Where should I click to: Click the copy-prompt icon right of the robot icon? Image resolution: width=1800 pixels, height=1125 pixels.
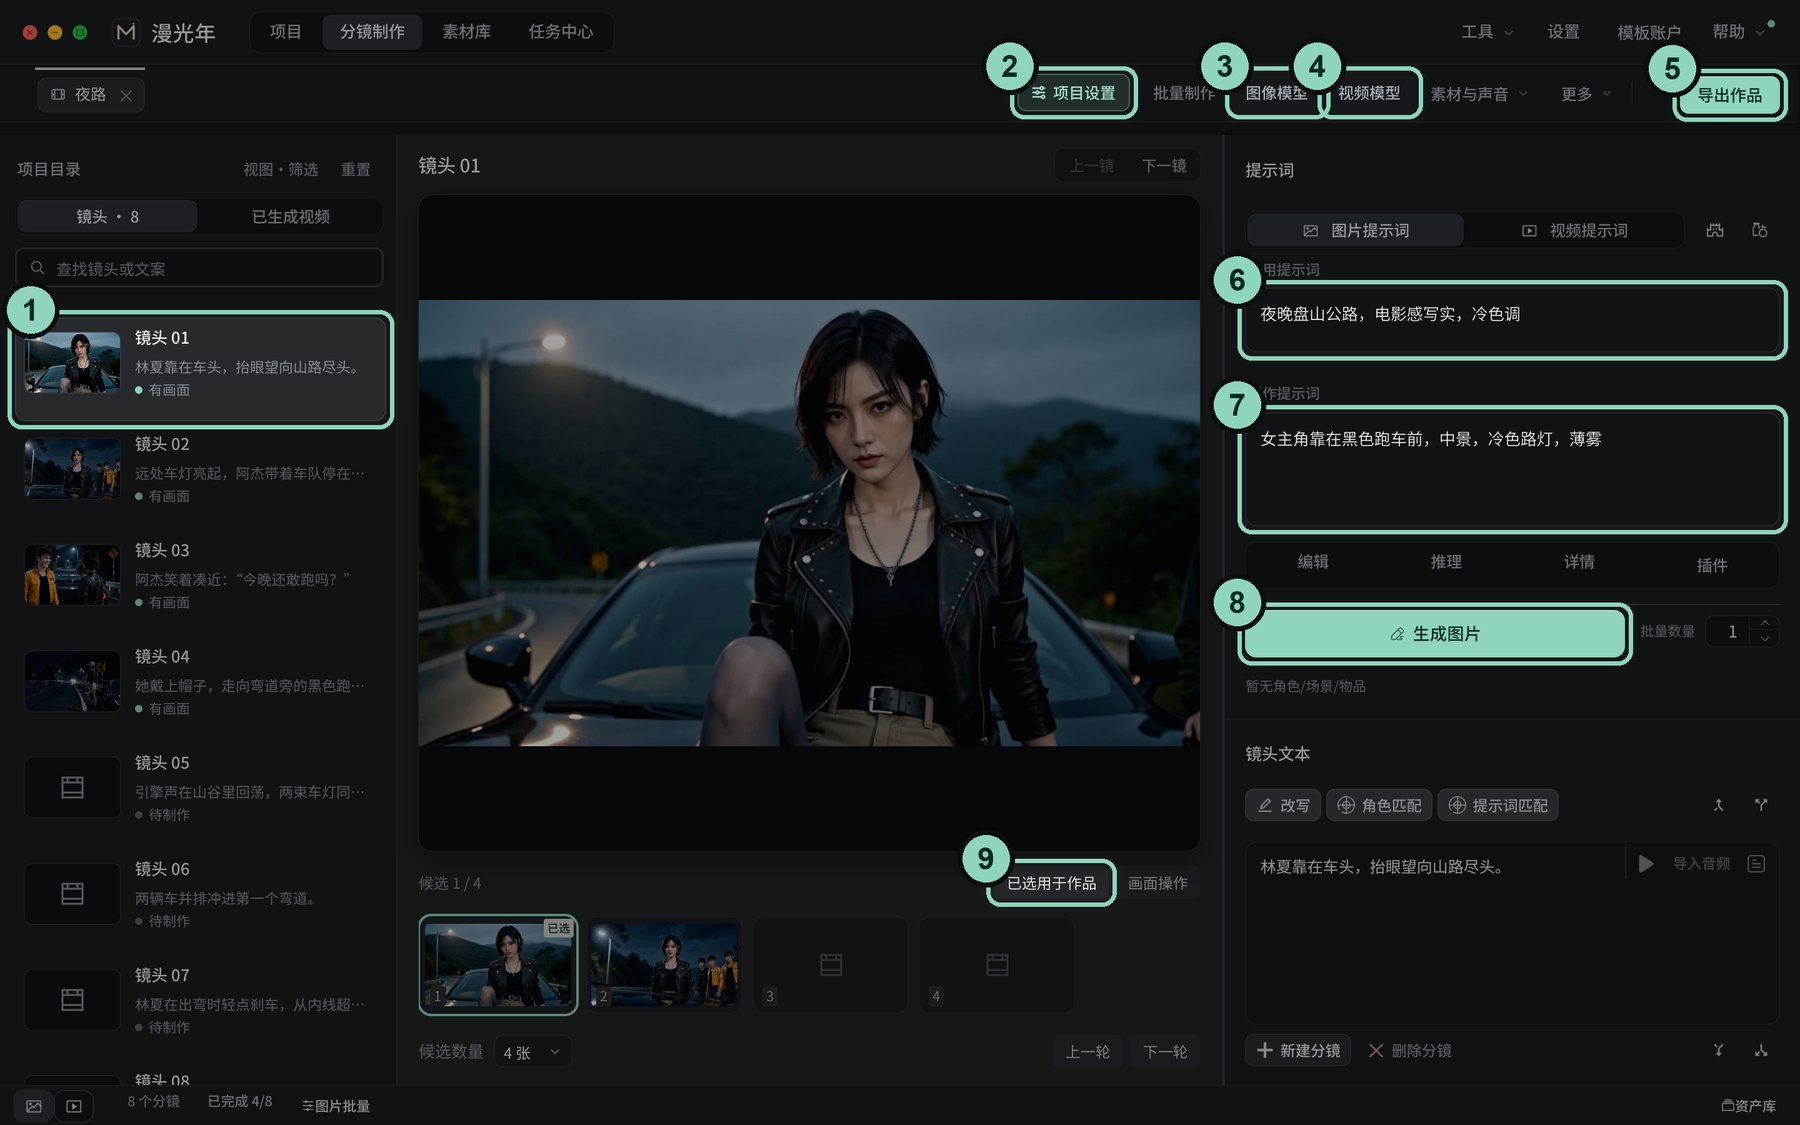1760,230
